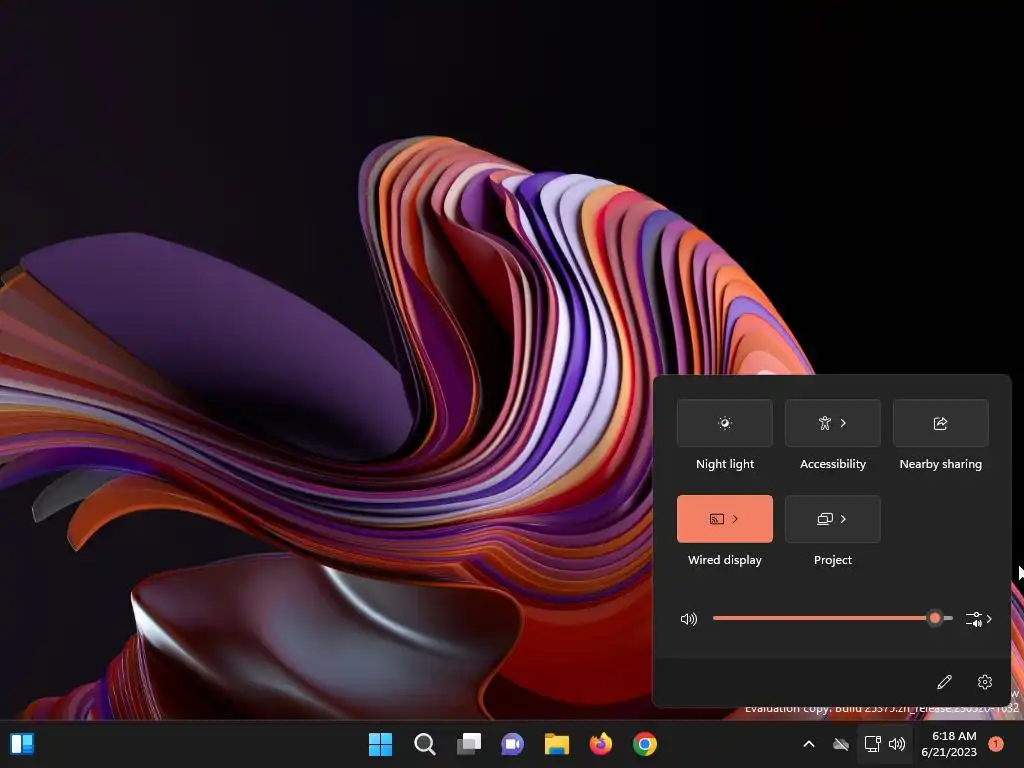Open all settings gear icon
Screen dimensions: 1024x768
[985, 682]
